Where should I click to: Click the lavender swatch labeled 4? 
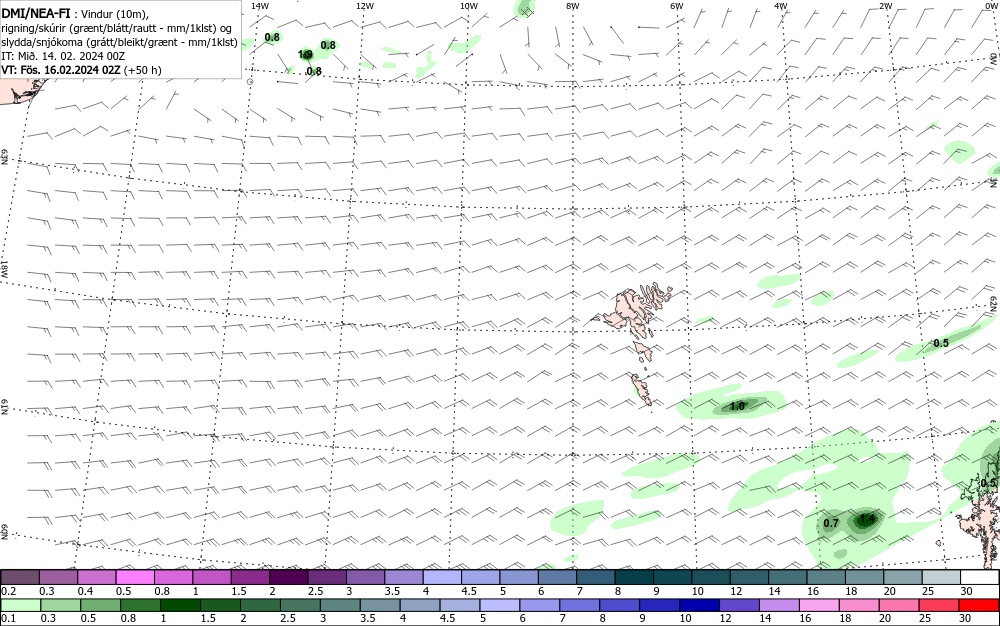(442, 577)
